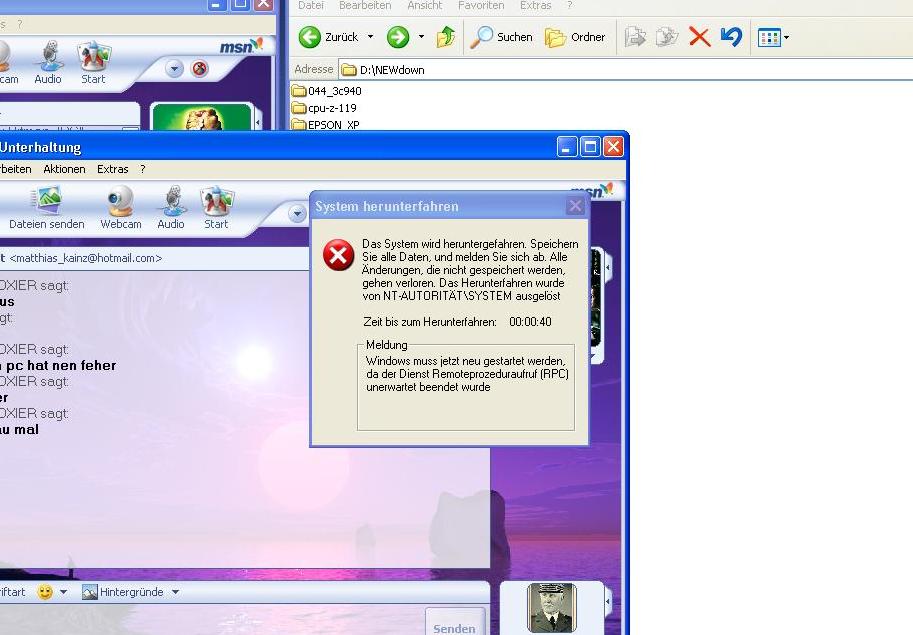
Task: Click the Start activities icon in Unterhaltung window
Action: click(216, 208)
